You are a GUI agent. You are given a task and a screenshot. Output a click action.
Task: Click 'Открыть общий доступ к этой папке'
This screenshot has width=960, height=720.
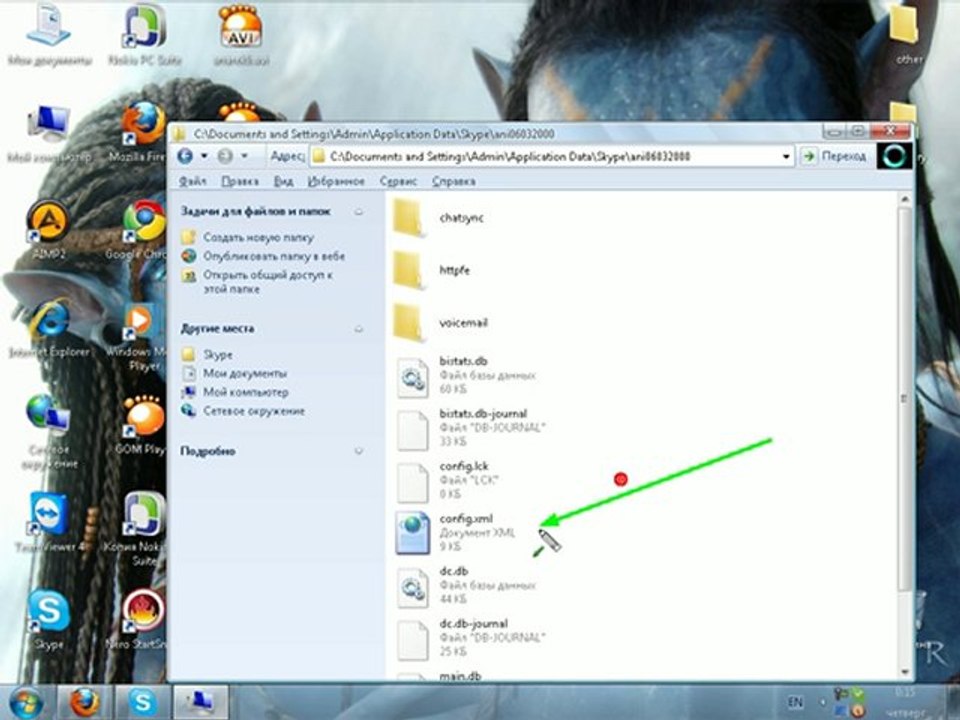tap(268, 282)
